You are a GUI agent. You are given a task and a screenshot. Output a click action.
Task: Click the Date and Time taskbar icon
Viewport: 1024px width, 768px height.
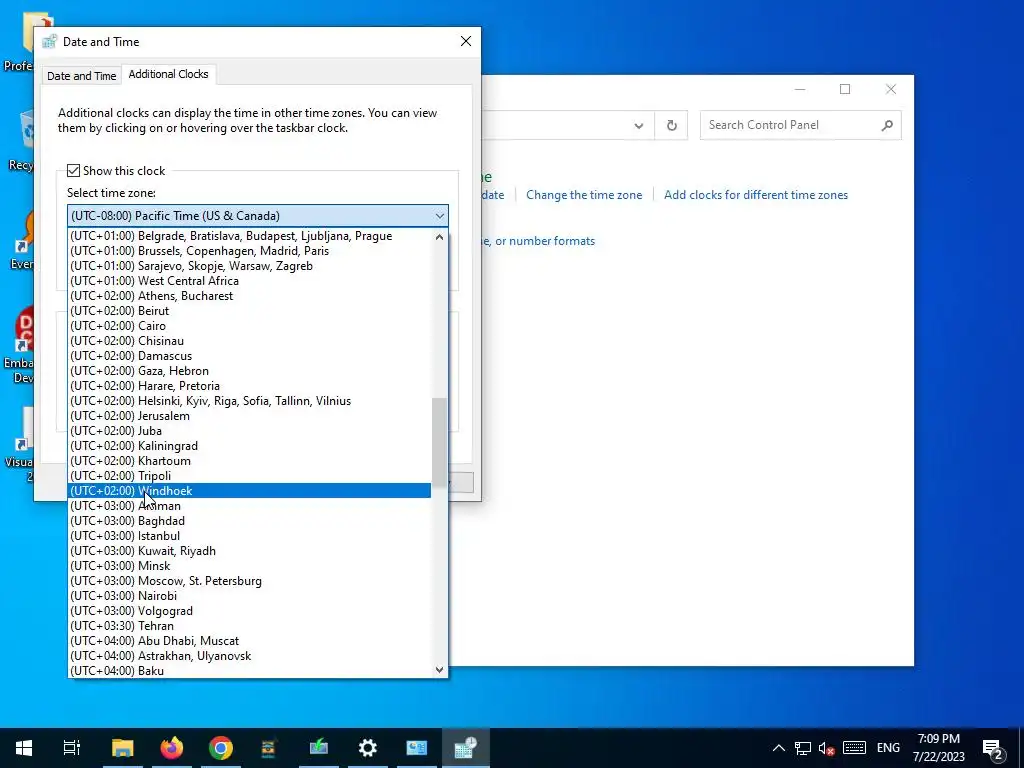465,748
